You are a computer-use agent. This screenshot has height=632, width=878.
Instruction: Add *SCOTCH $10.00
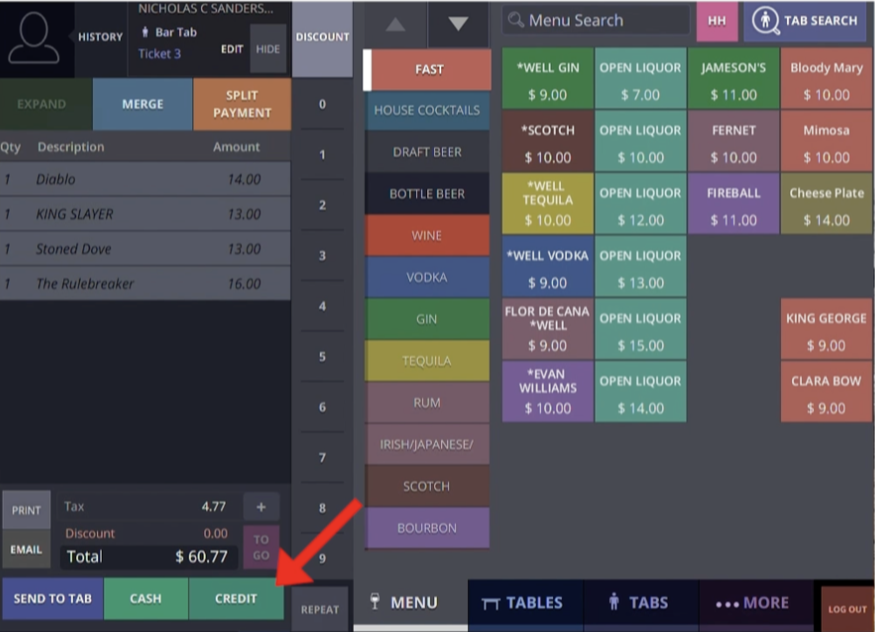pyautogui.click(x=548, y=141)
